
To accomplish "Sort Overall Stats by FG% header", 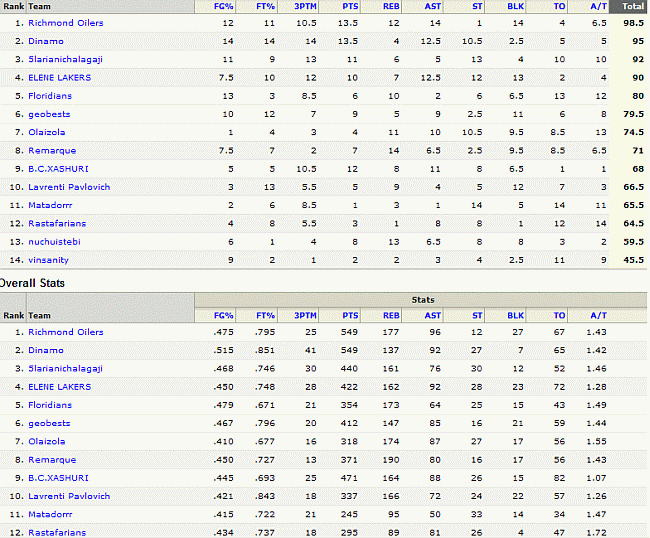I will click(223, 315).
